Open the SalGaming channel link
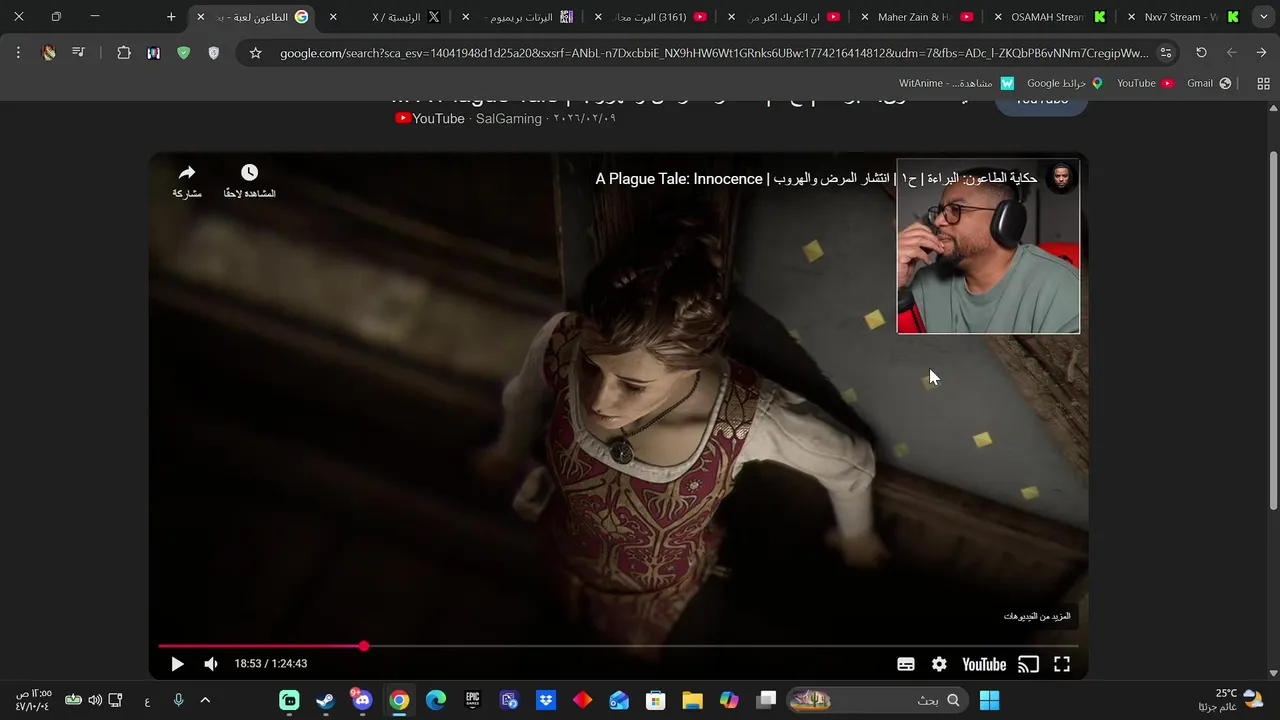The image size is (1280, 720). tap(508, 119)
